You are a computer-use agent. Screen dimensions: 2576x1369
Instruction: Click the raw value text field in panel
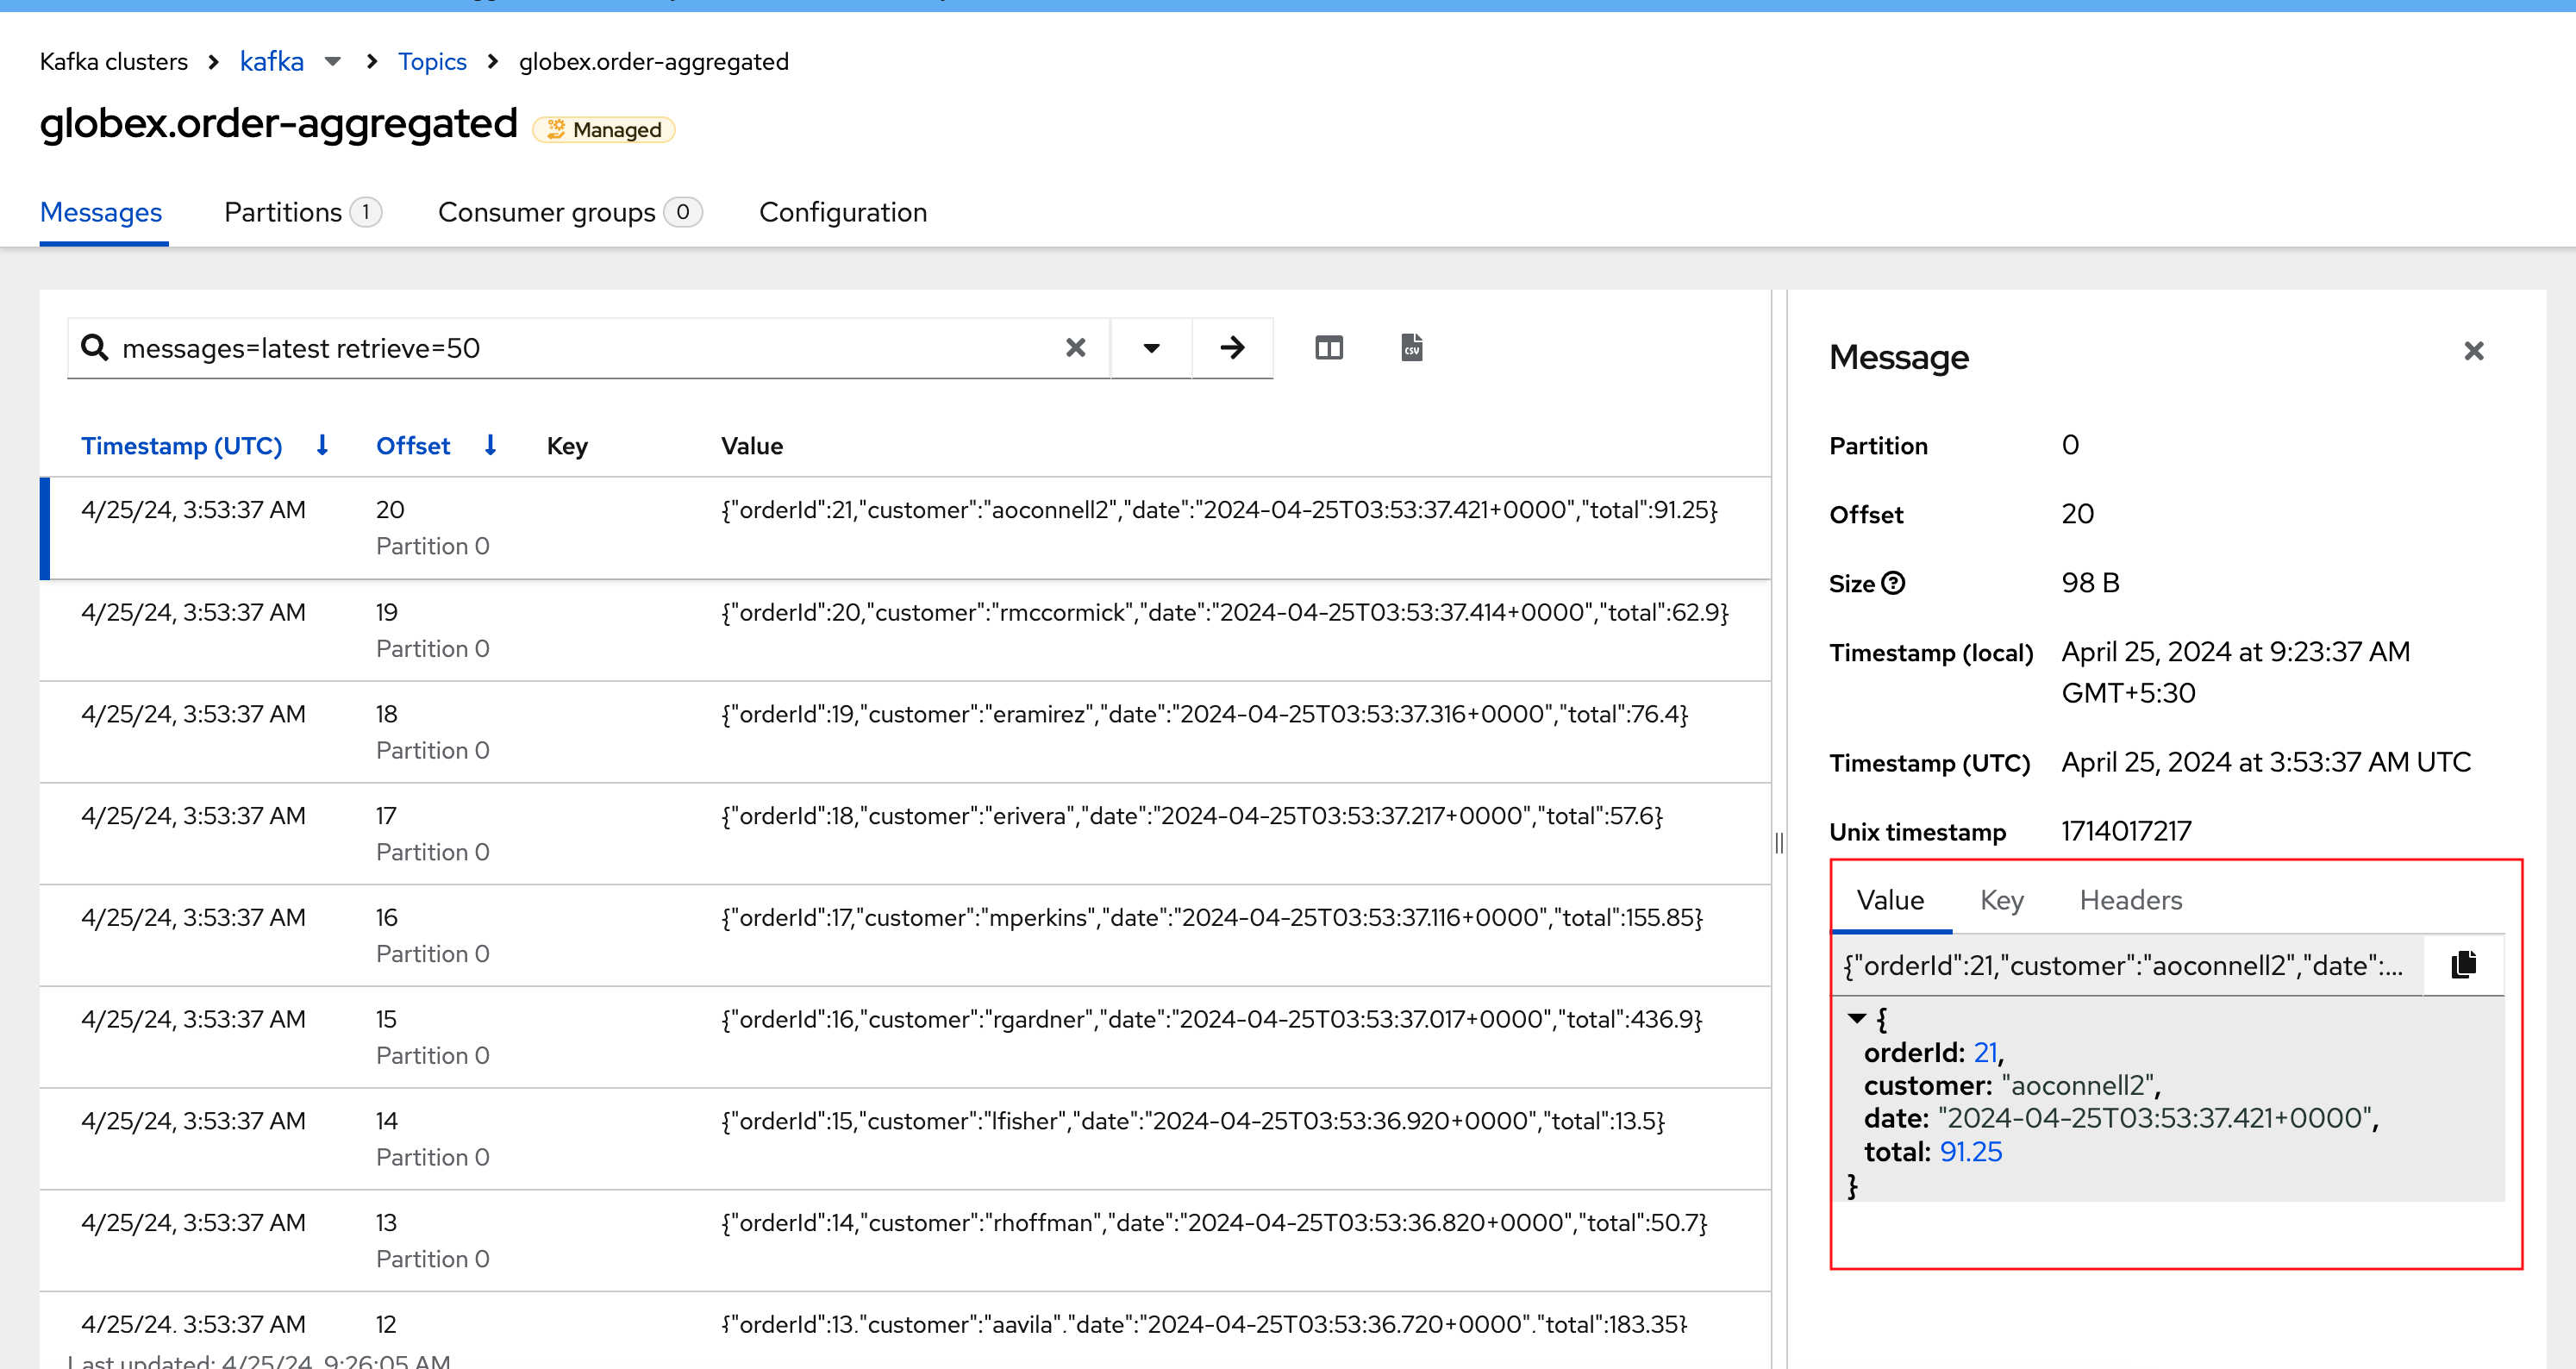(2127, 966)
